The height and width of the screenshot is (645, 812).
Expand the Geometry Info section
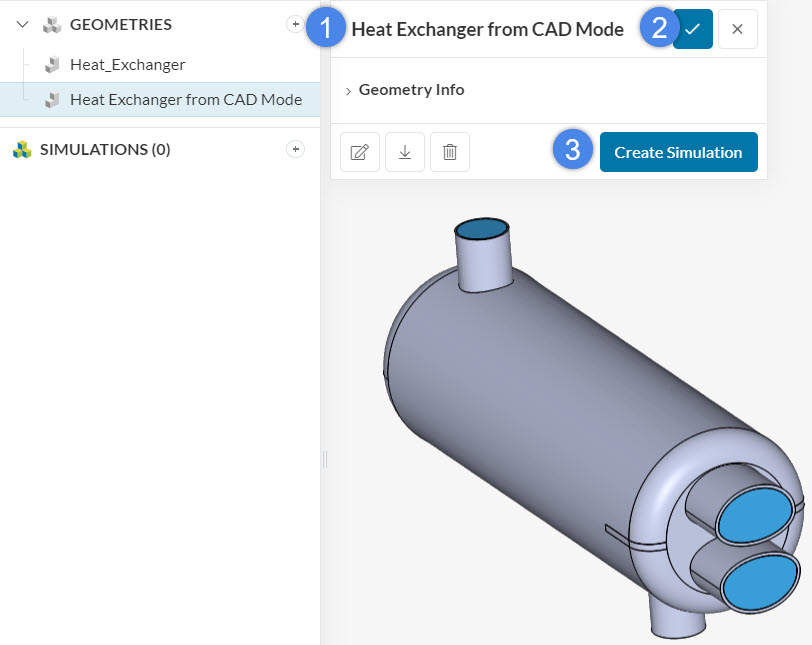click(410, 90)
